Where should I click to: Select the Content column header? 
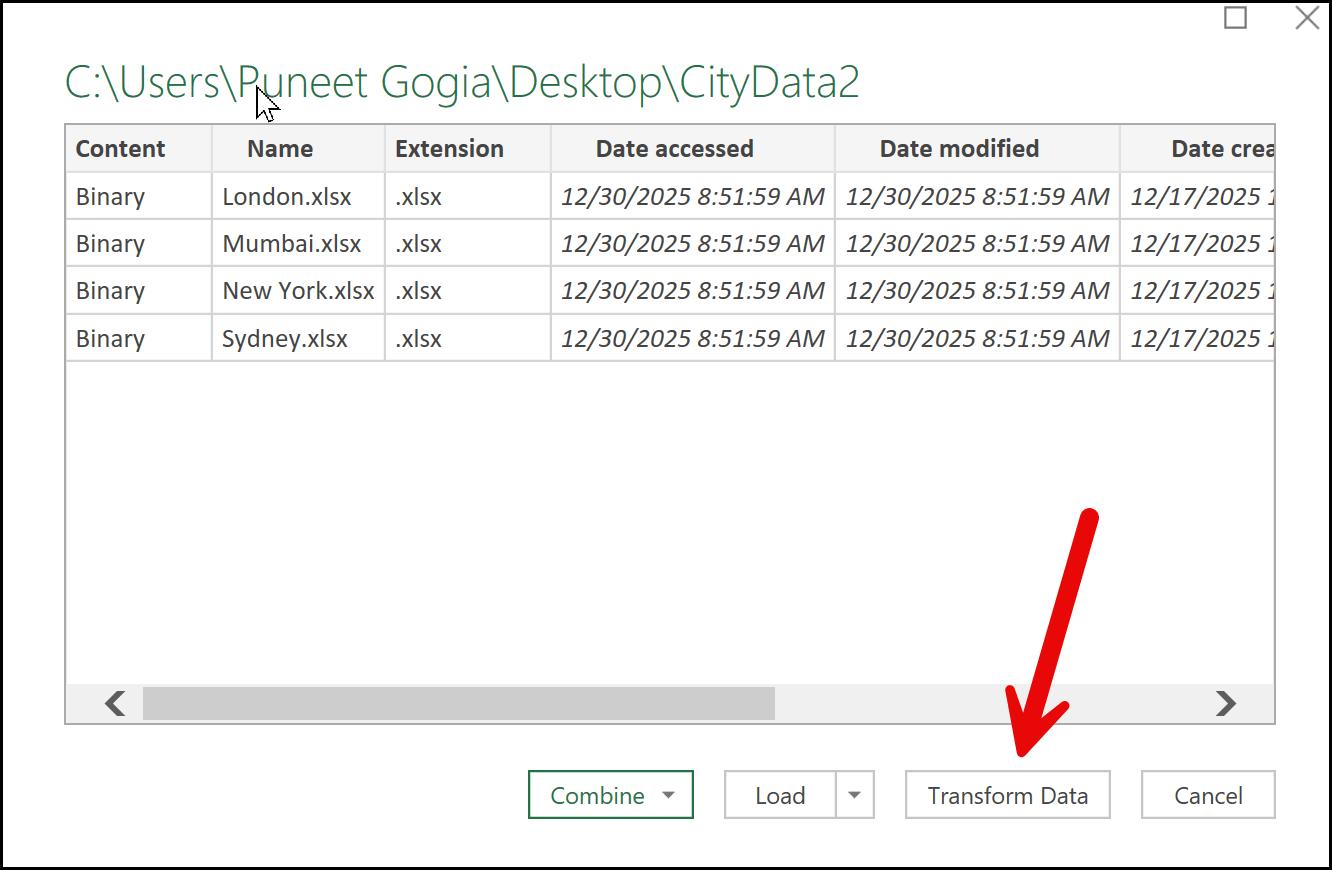(120, 149)
